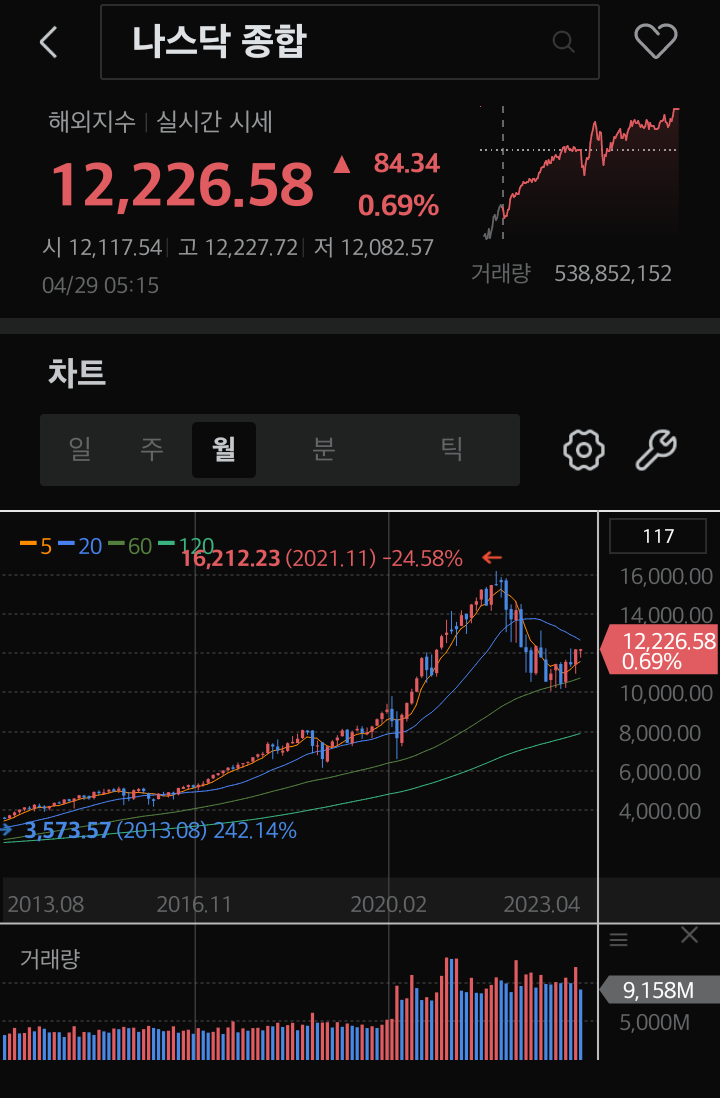Click the 고 12,227.72 high value
Image resolution: width=720 pixels, height=1098 pixels.
pyautogui.click(x=237, y=247)
